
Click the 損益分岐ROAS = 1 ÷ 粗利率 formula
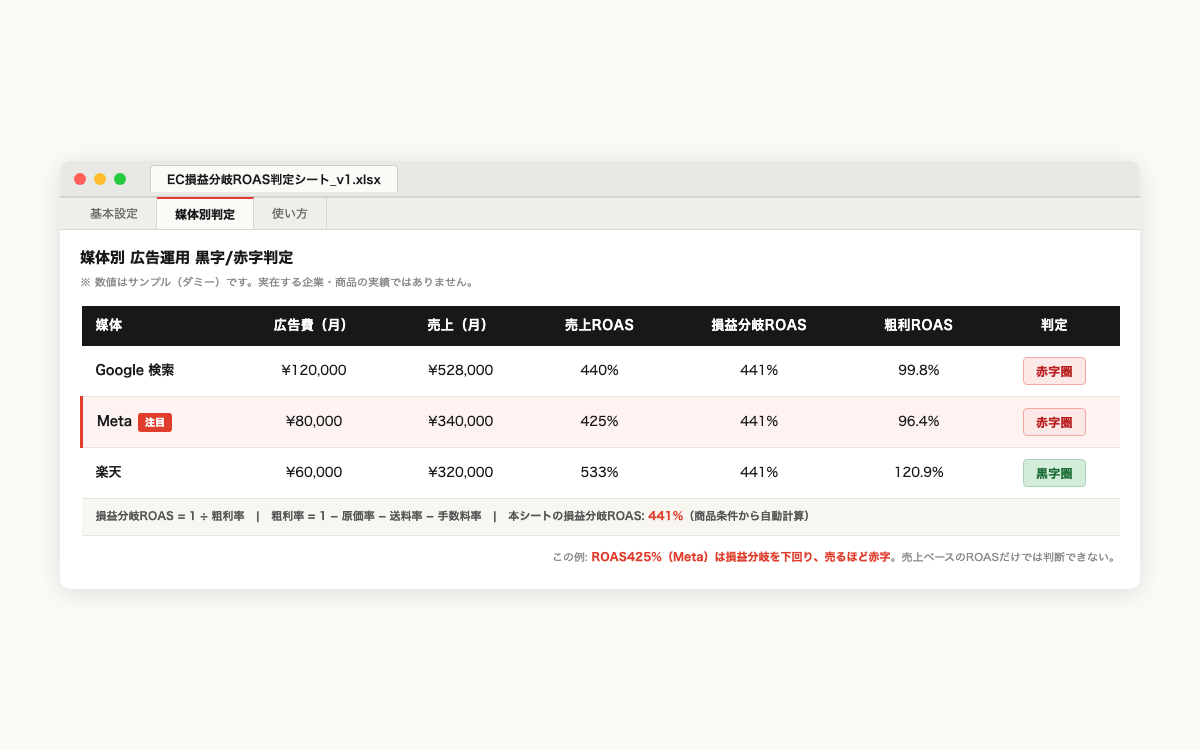pyautogui.click(x=170, y=516)
